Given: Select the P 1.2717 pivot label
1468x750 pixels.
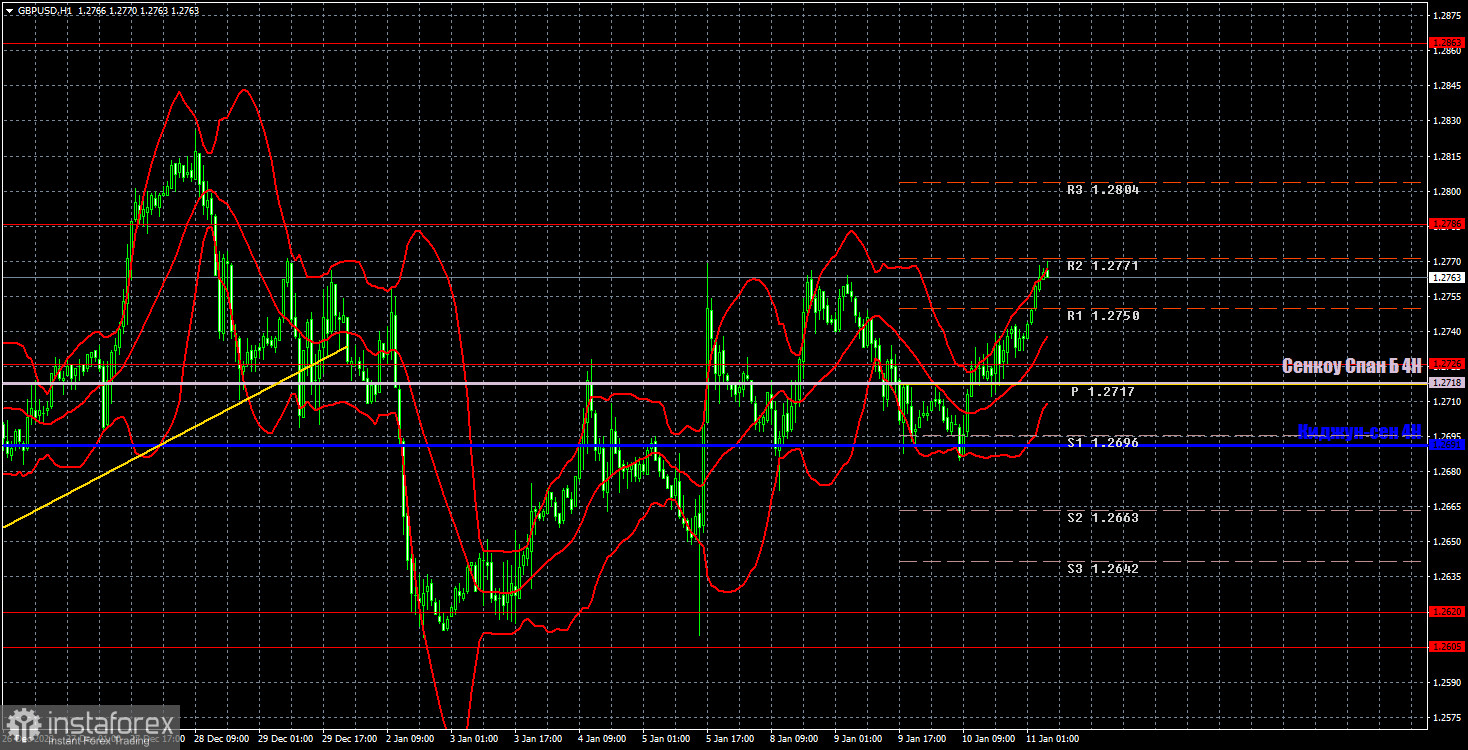Looking at the screenshot, I should 1102,392.
